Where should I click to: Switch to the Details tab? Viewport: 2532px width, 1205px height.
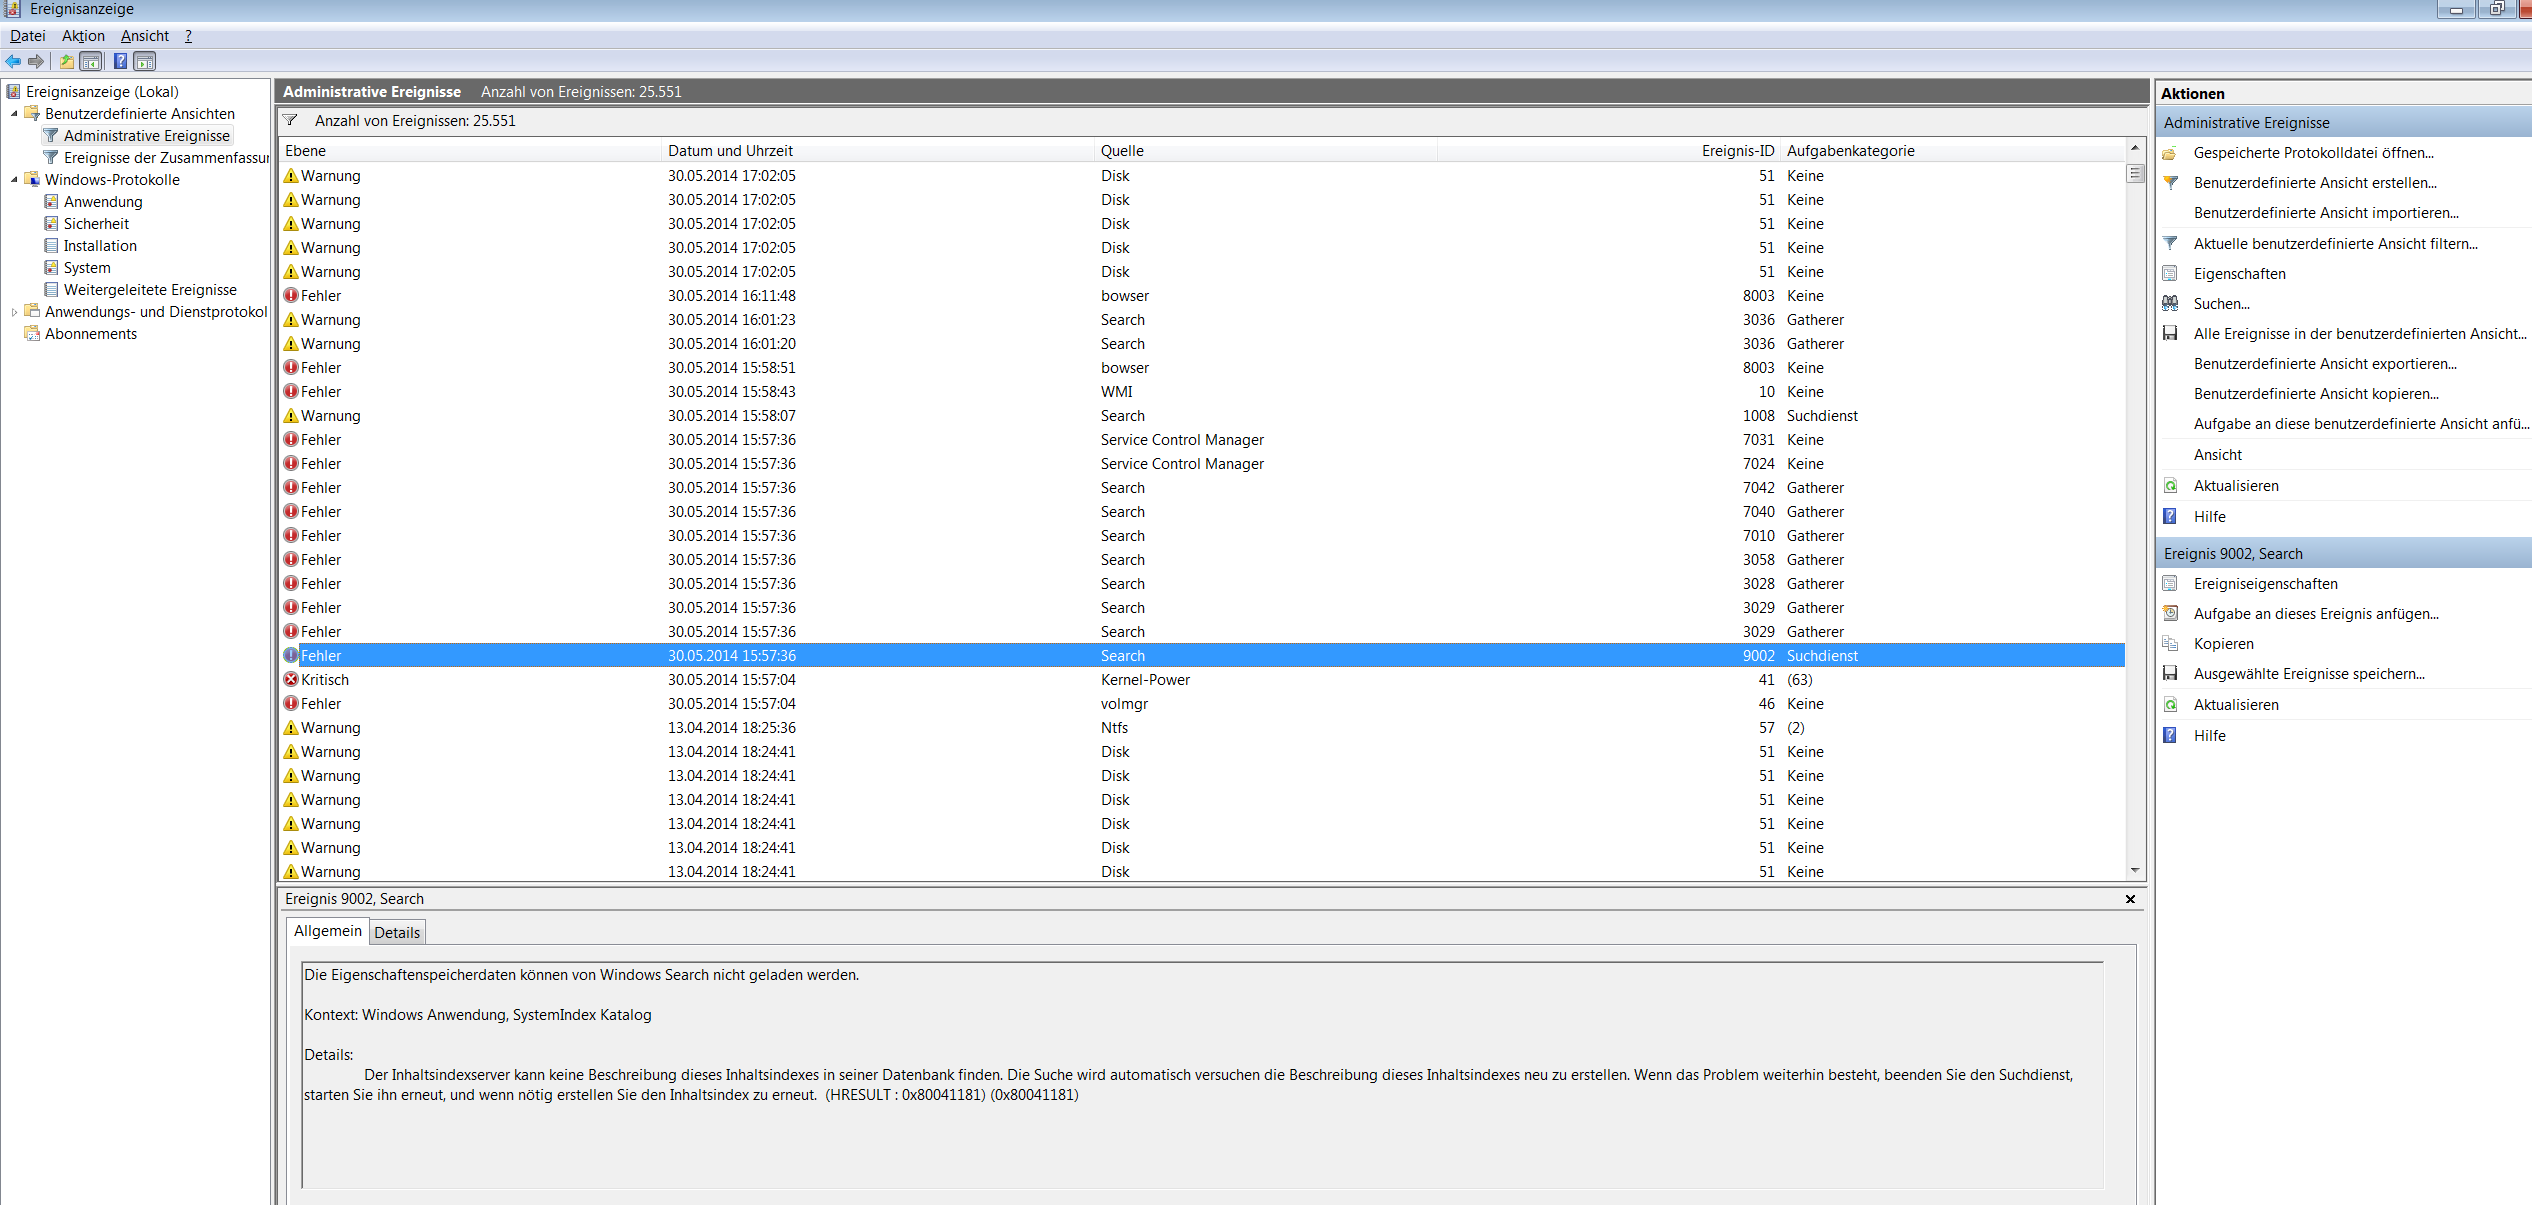[x=397, y=933]
